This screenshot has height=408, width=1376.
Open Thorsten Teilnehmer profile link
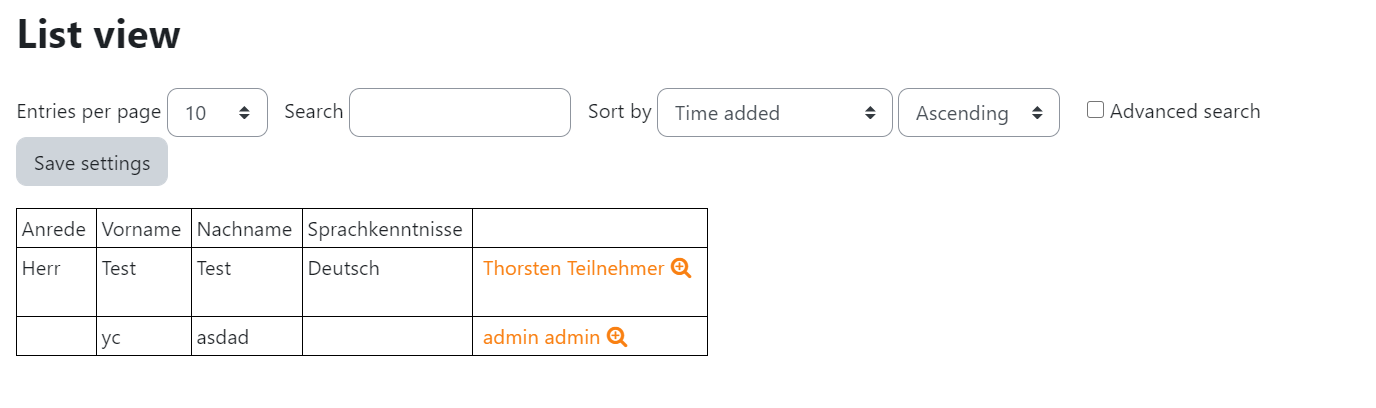(x=573, y=268)
